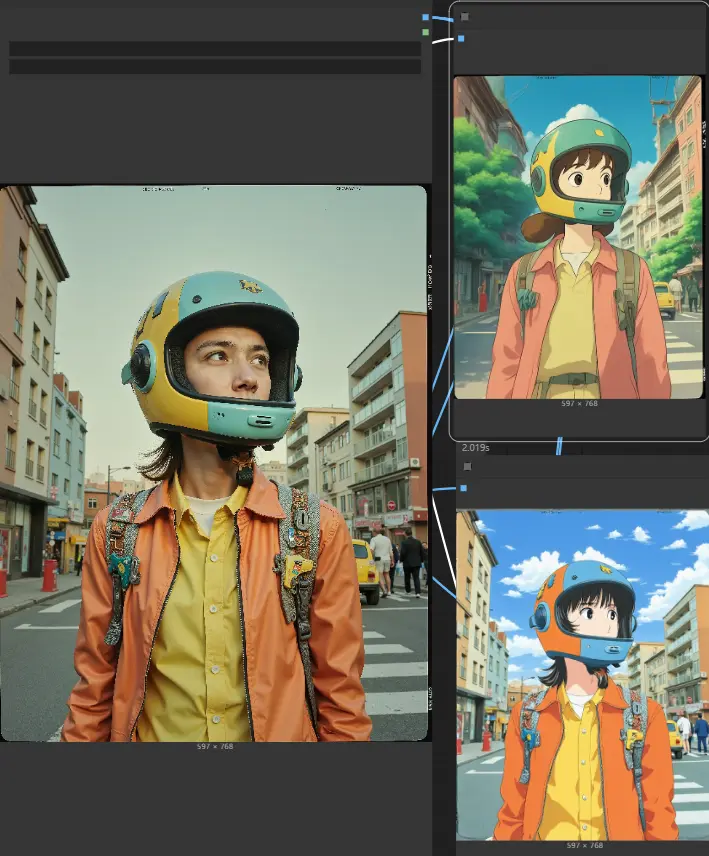709x856 pixels.
Task: Open the orange-helmet anime image preview
Action: [582, 675]
